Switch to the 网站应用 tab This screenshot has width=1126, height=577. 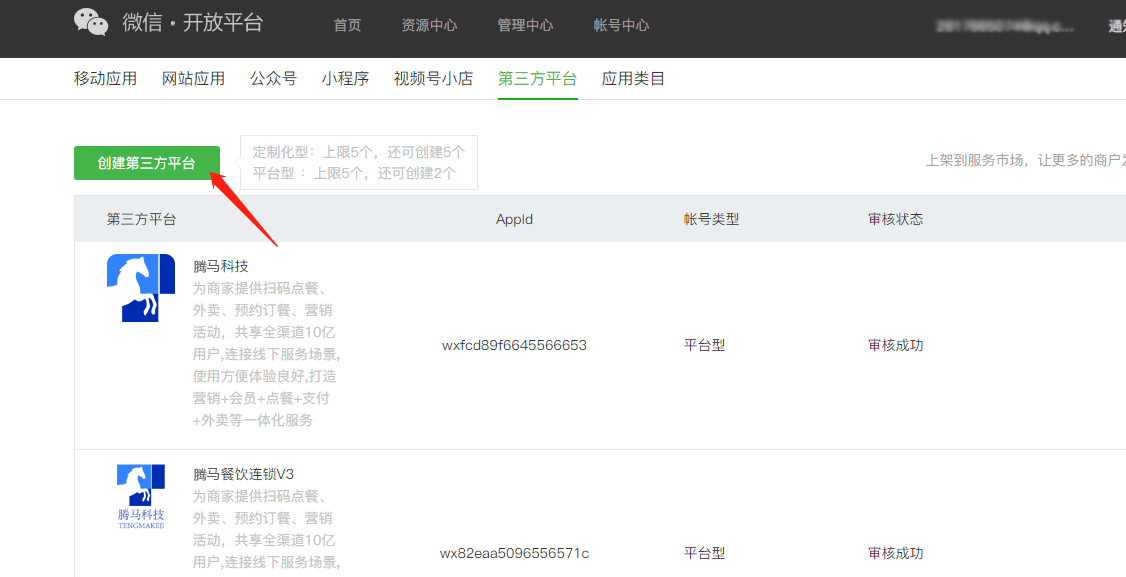[193, 78]
